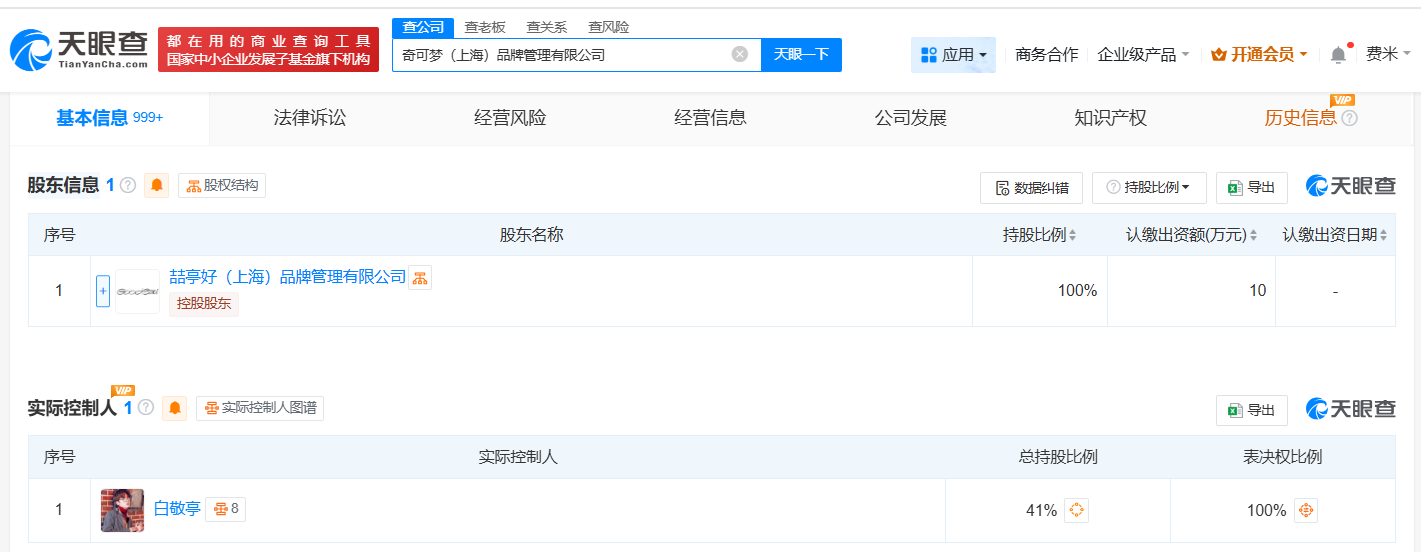This screenshot has width=1421, height=552.
Task: Export shareholder info with 导出 button
Action: pyautogui.click(x=1252, y=187)
